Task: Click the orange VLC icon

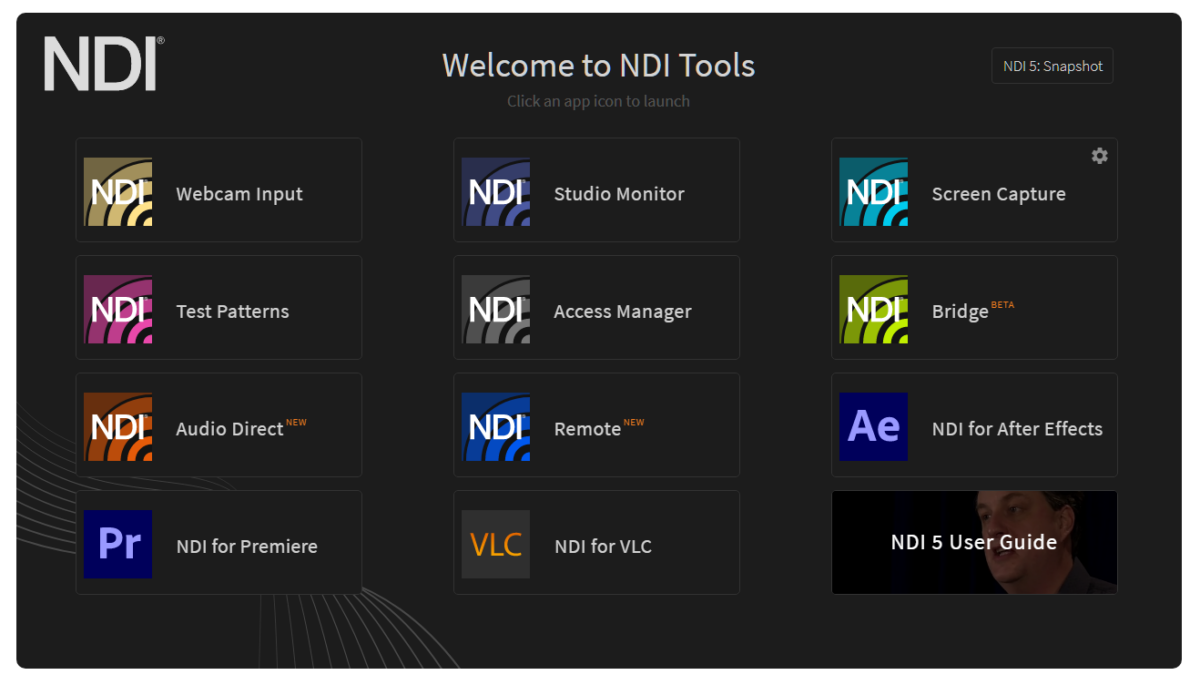Action: tap(496, 544)
